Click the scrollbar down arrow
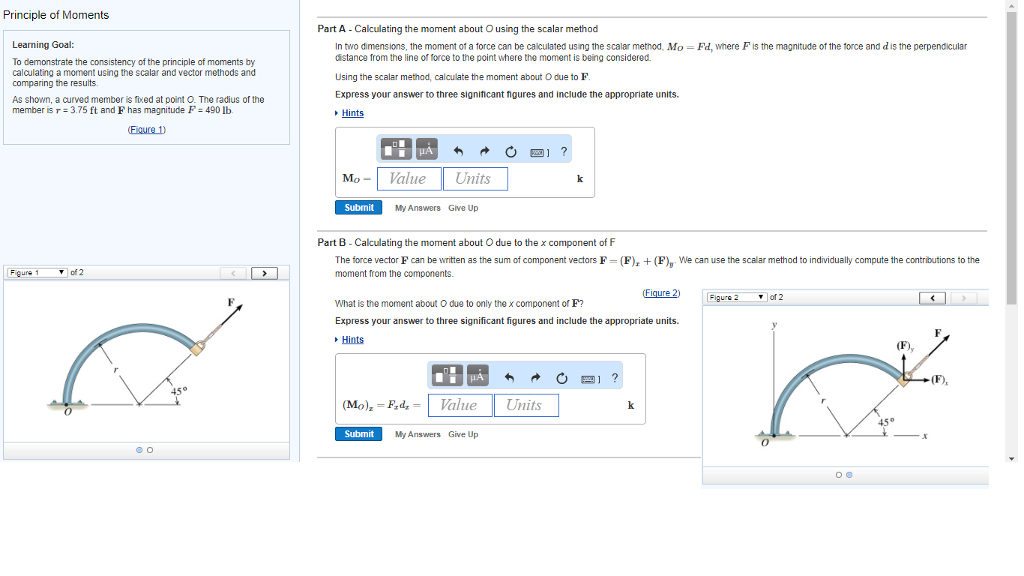The height and width of the screenshot is (576, 1024). pyautogui.click(x=1012, y=458)
